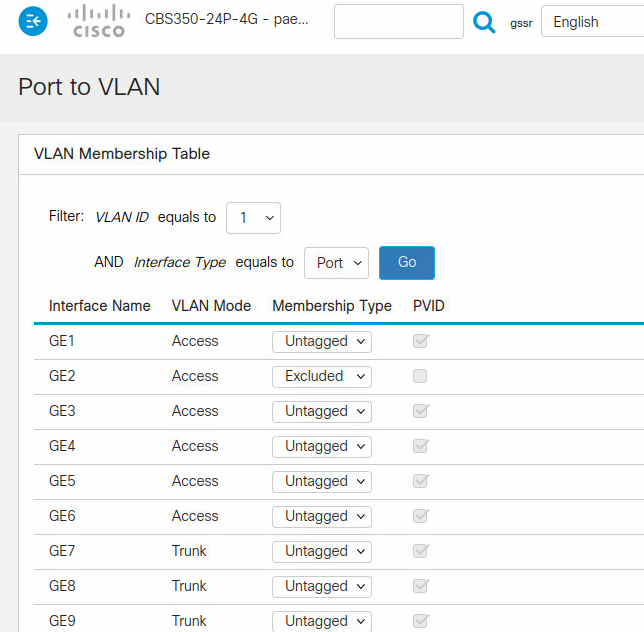Open GE5 Membership Type dropdown
Screen dimensions: 644x632
[x=322, y=481]
